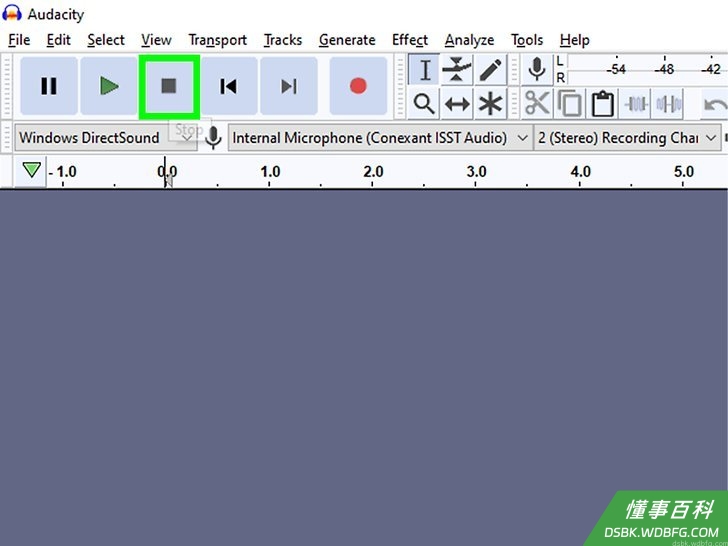The image size is (728, 546).
Task: Expand the Windows DirectSound host dropdown
Action: coord(106,138)
